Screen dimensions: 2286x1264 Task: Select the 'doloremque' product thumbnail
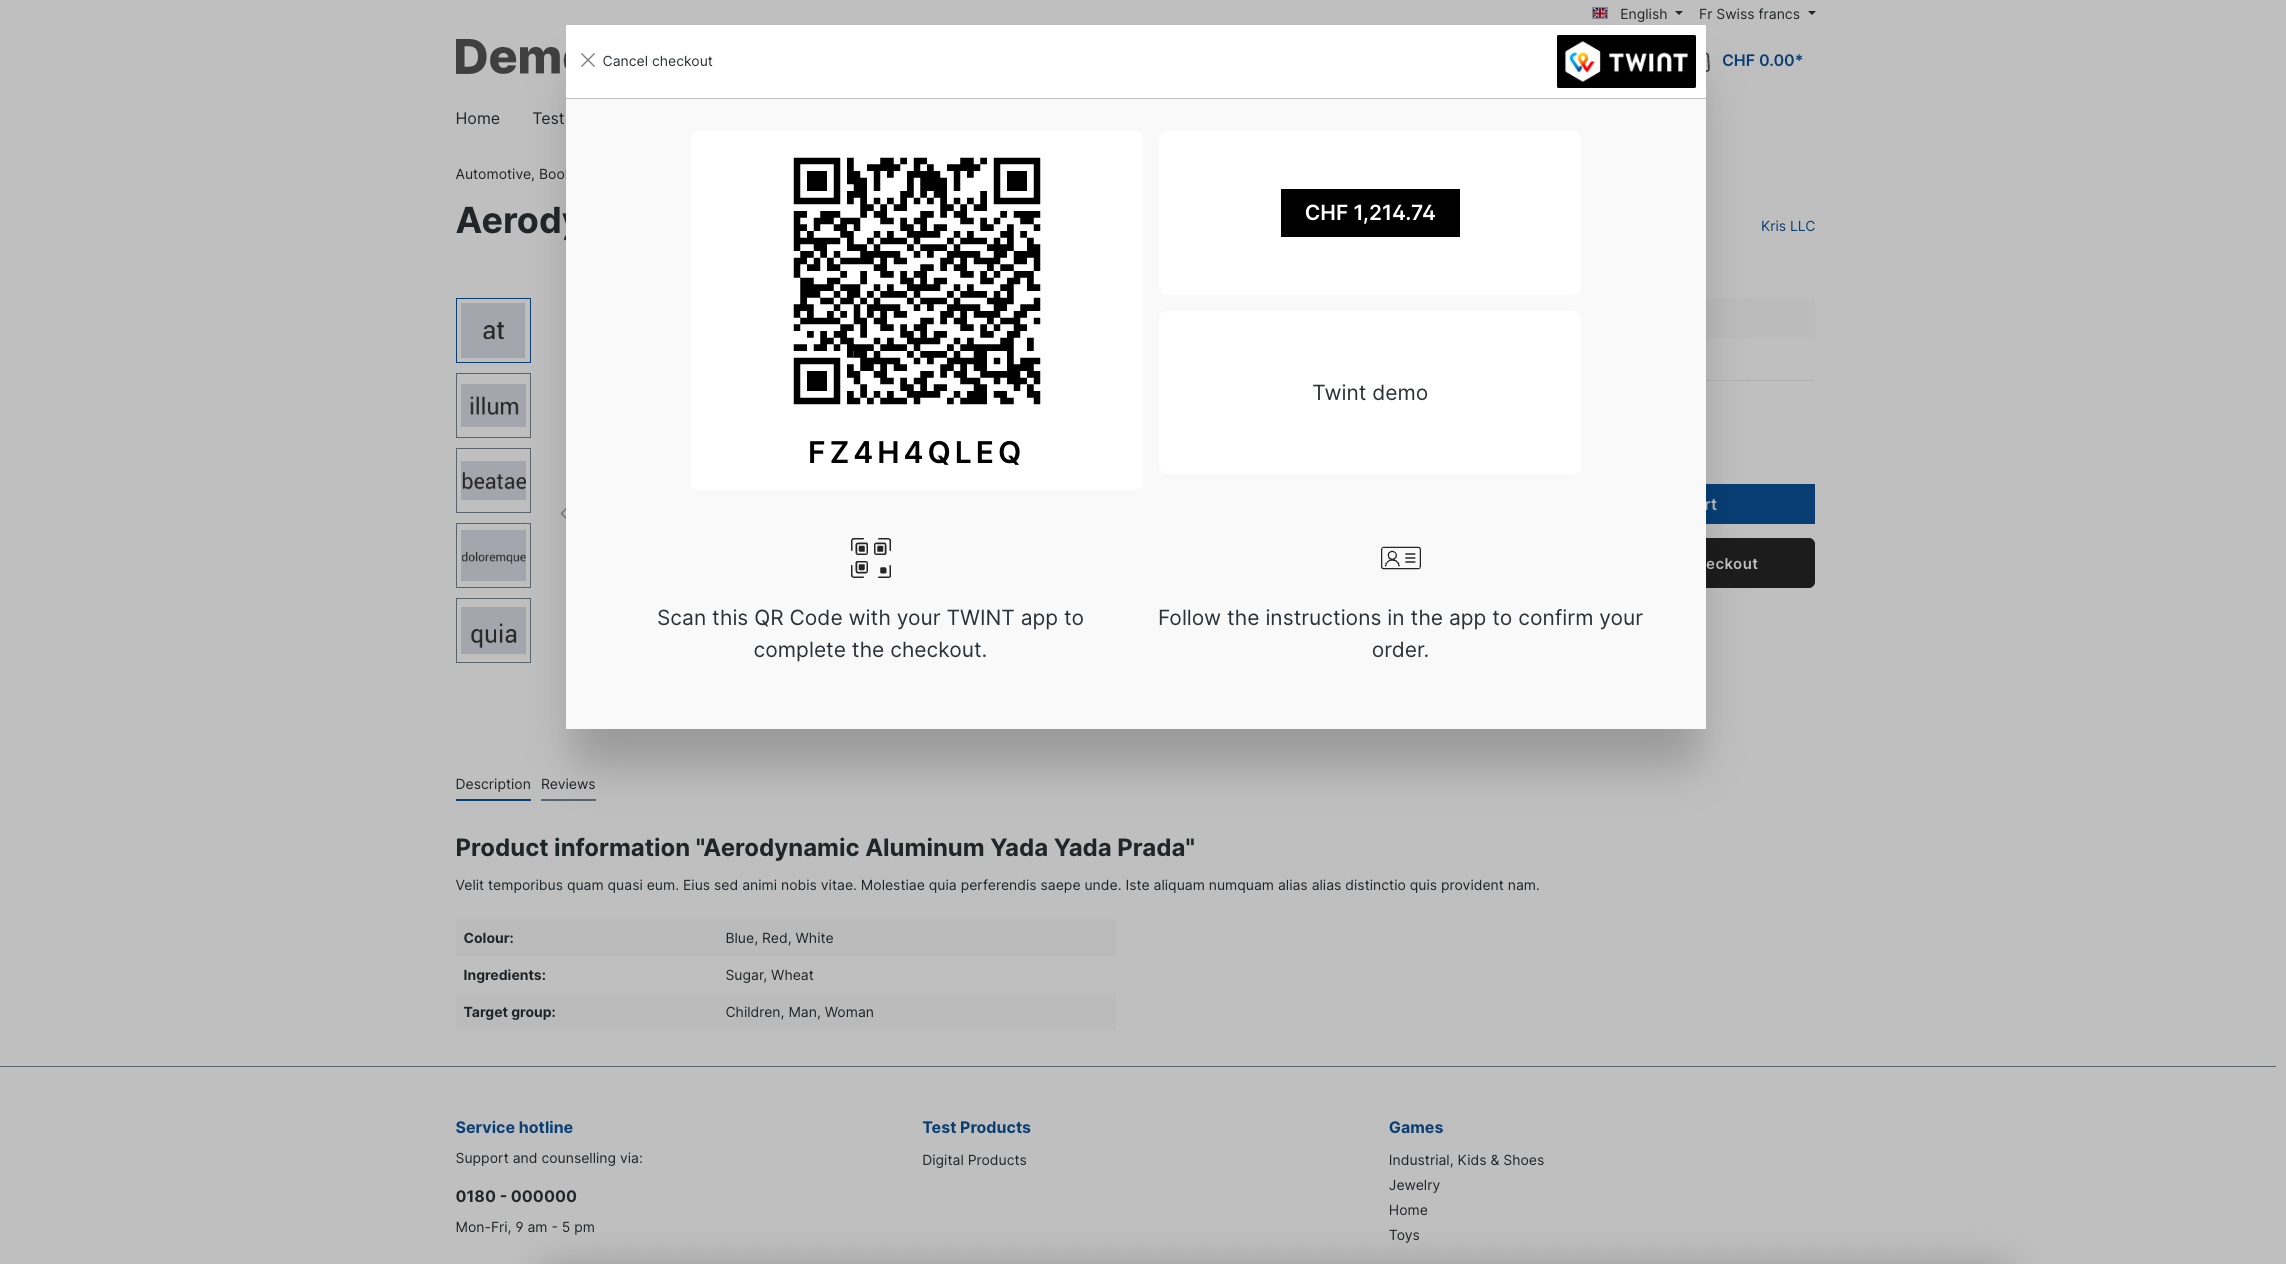[x=493, y=556]
